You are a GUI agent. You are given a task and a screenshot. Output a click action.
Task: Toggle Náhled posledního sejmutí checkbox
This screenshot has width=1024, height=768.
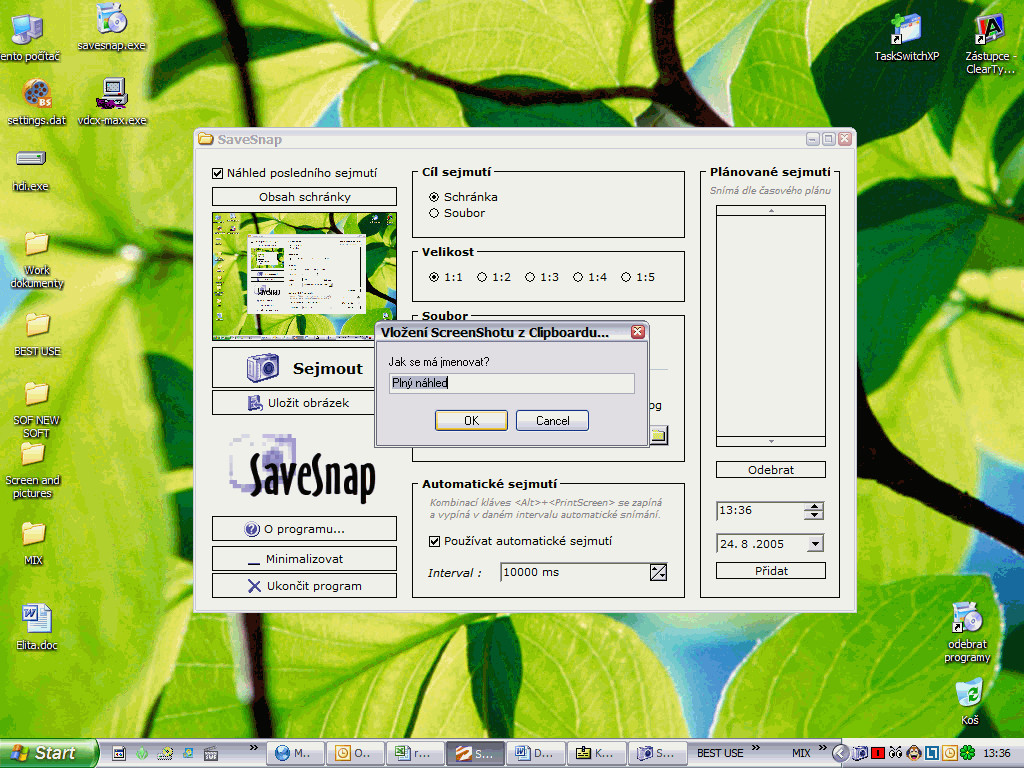[217, 173]
